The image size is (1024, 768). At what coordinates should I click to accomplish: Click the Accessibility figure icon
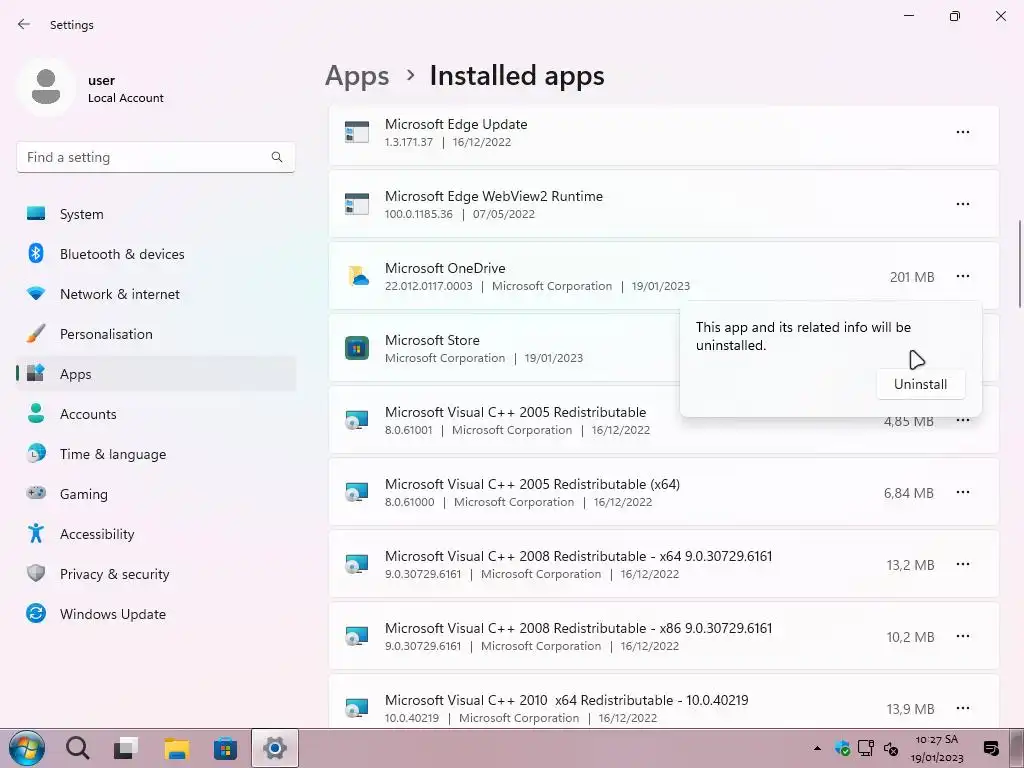(36, 534)
